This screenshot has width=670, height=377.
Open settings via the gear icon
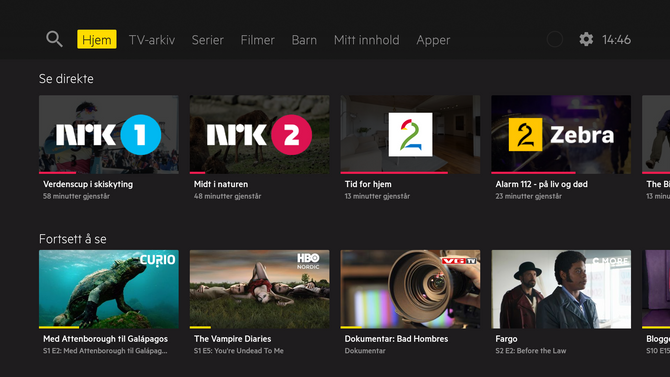coord(586,39)
